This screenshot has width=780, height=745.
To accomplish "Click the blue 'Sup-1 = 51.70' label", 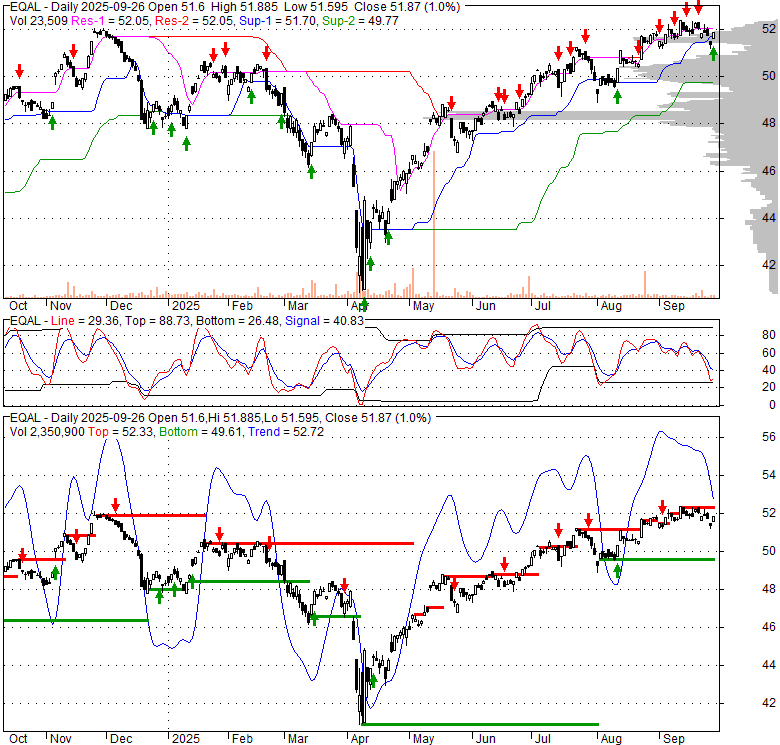I will point(277,21).
